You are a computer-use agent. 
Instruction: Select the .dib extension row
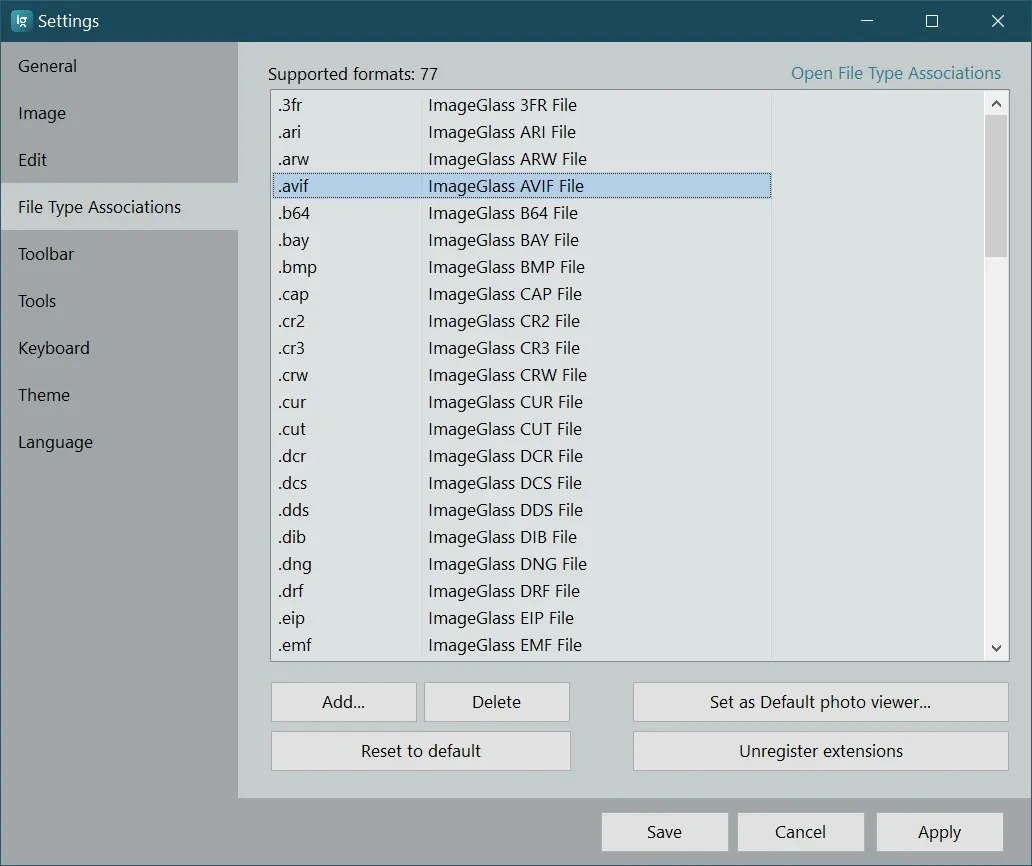[521, 537]
